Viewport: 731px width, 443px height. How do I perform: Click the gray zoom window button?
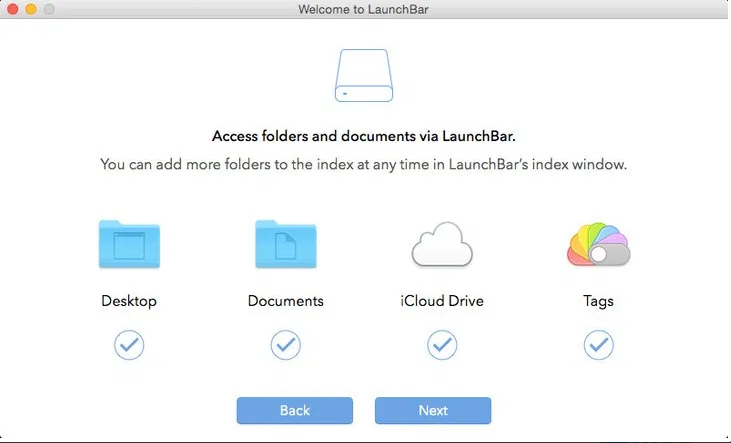pos(49,9)
